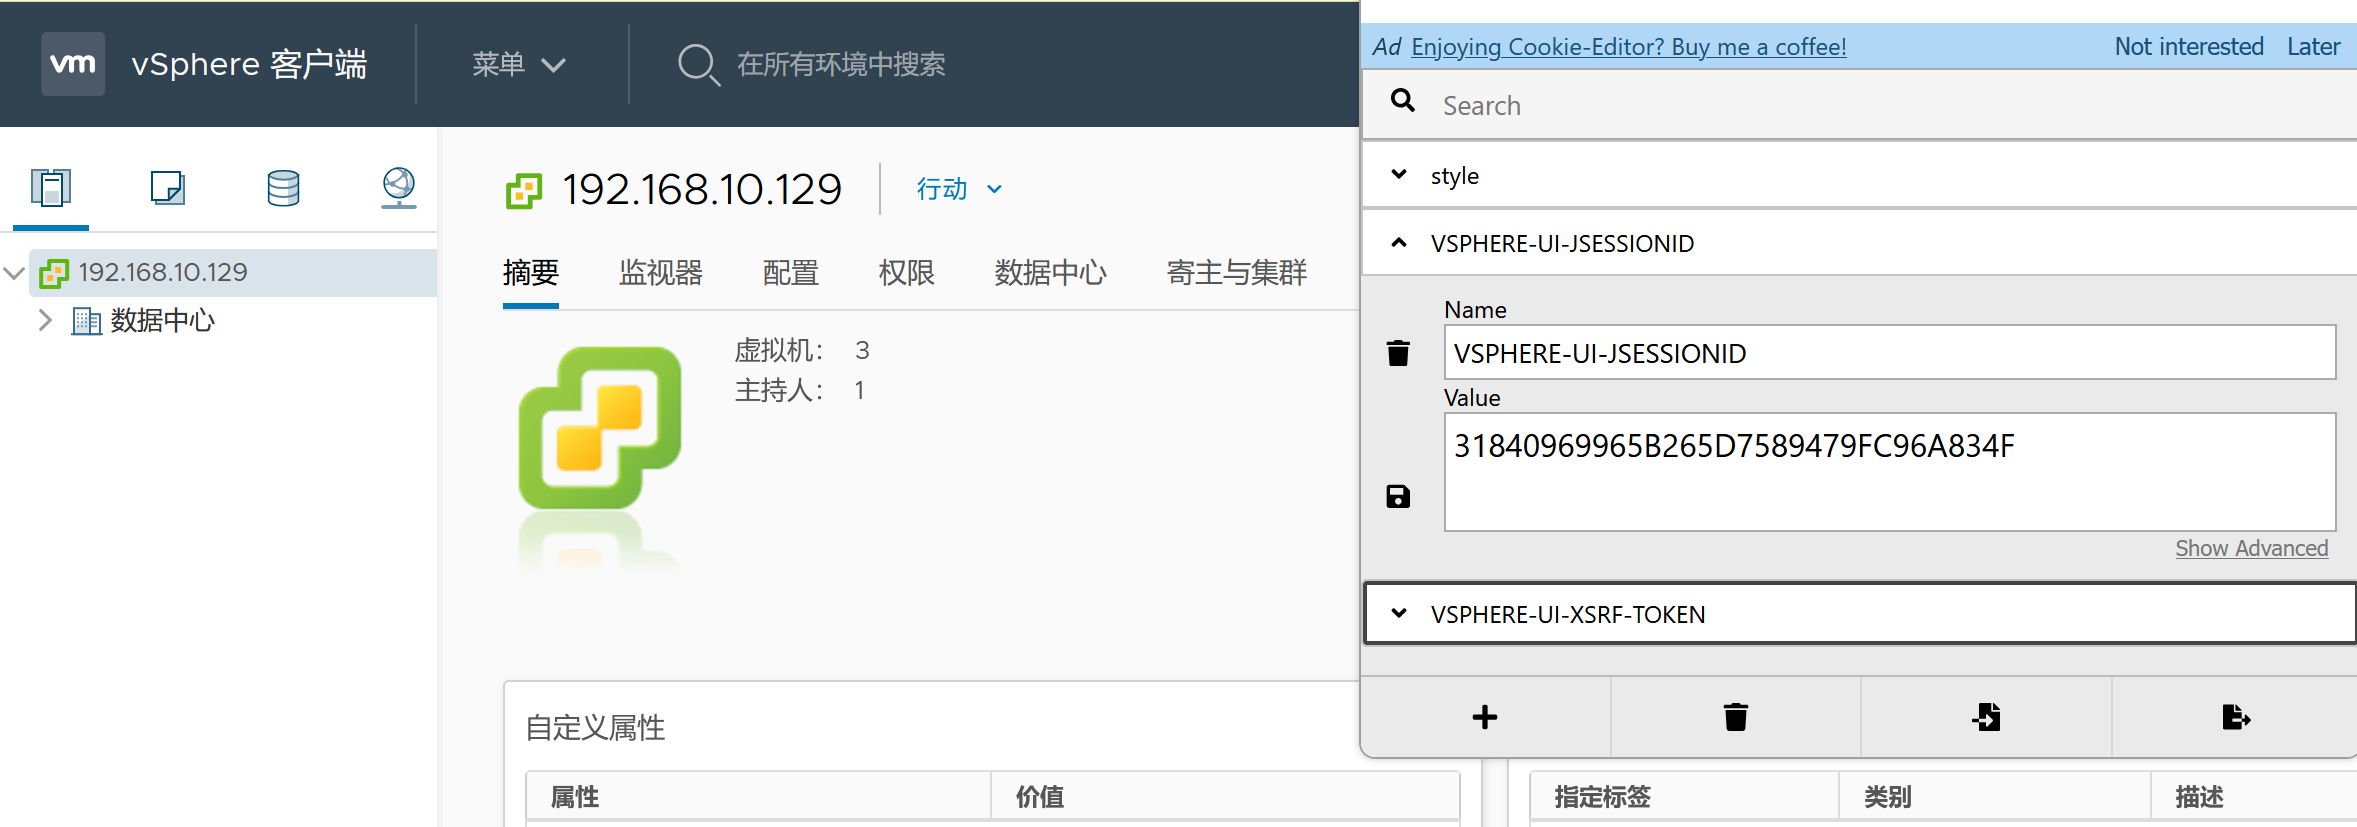Open the Hosts and Clusters inventory icon
This screenshot has width=2357, height=827.
click(50, 188)
